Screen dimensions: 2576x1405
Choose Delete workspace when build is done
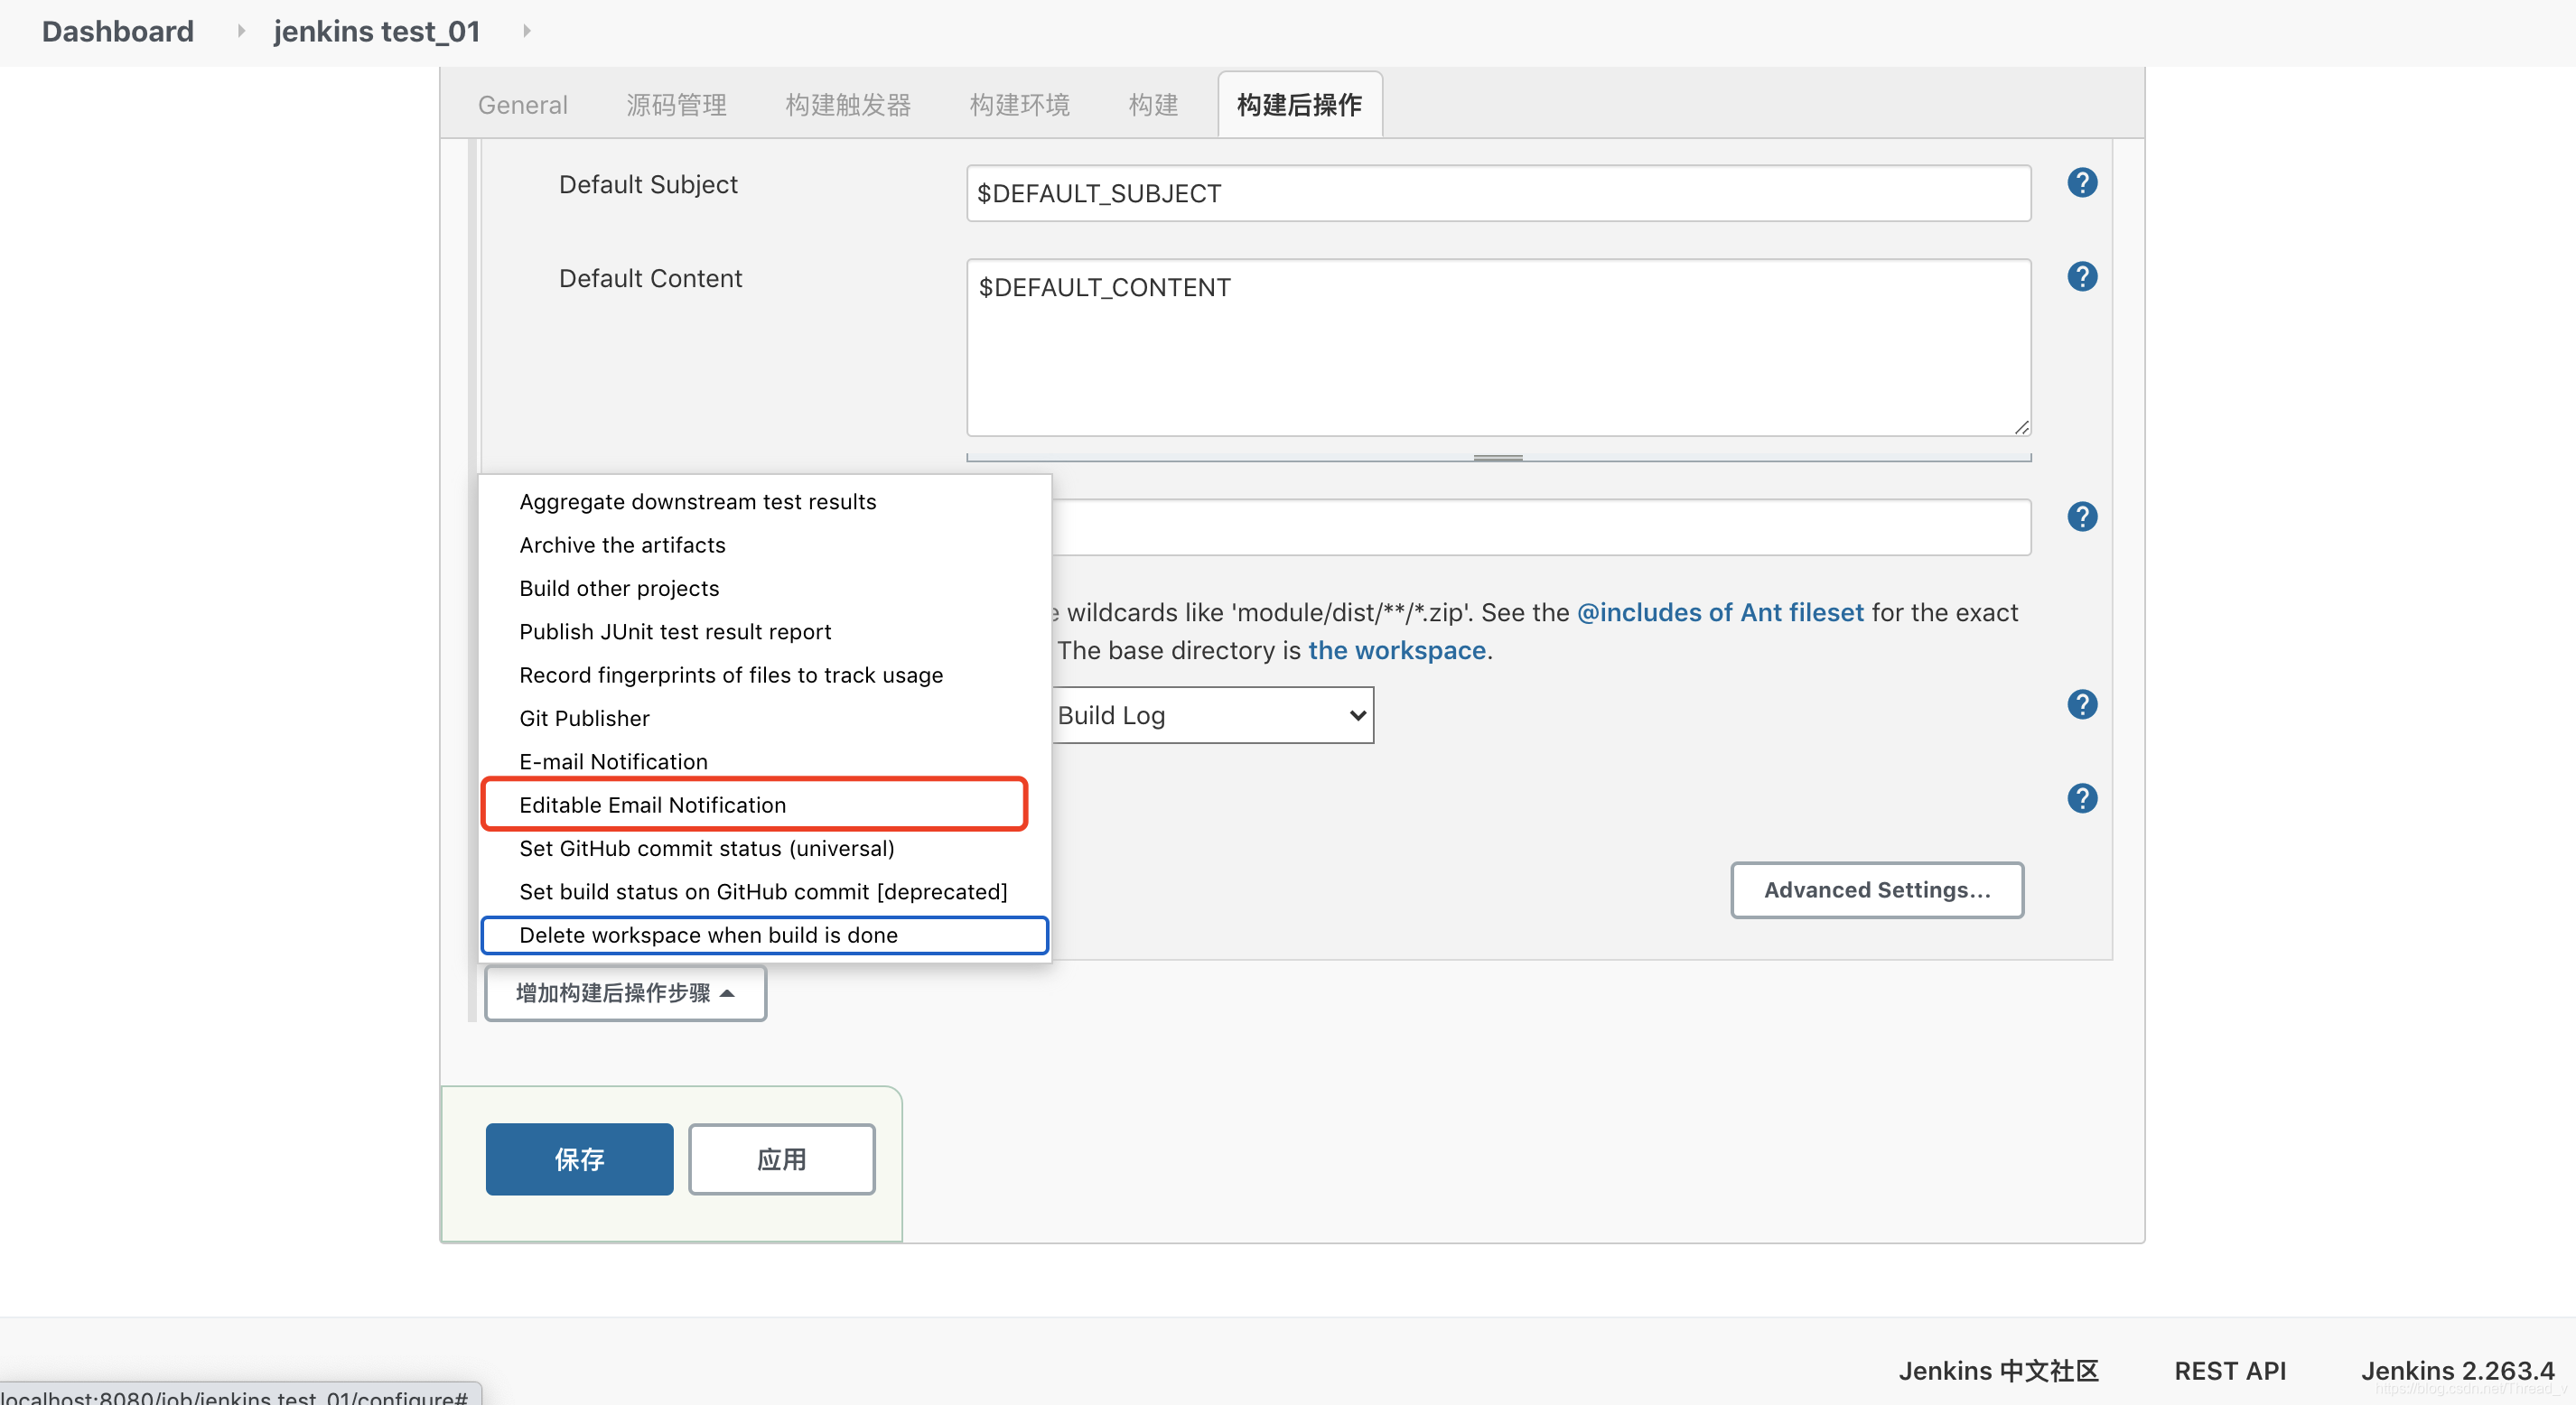708,935
